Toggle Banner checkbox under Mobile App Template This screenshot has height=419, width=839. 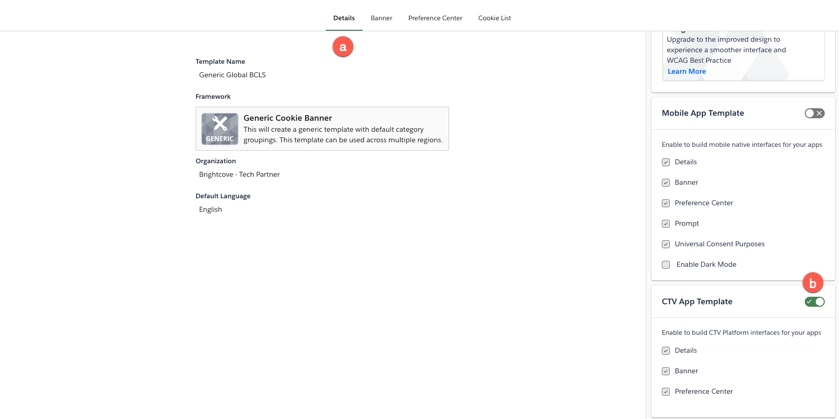(666, 182)
